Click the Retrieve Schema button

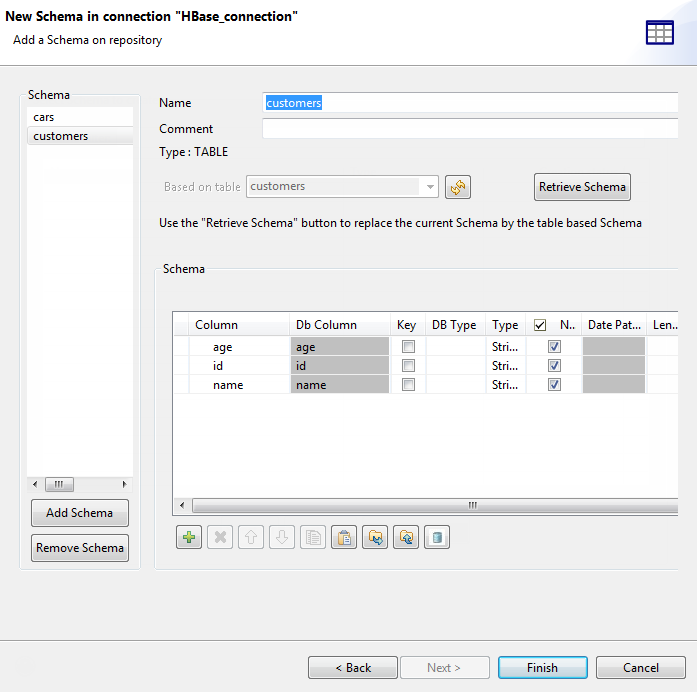click(x=582, y=187)
